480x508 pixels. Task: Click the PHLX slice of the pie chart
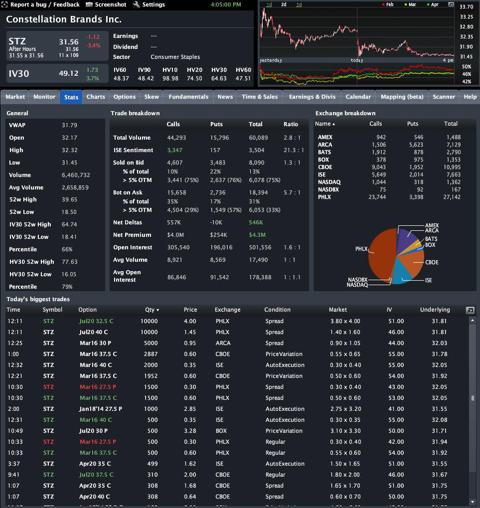[x=383, y=255]
